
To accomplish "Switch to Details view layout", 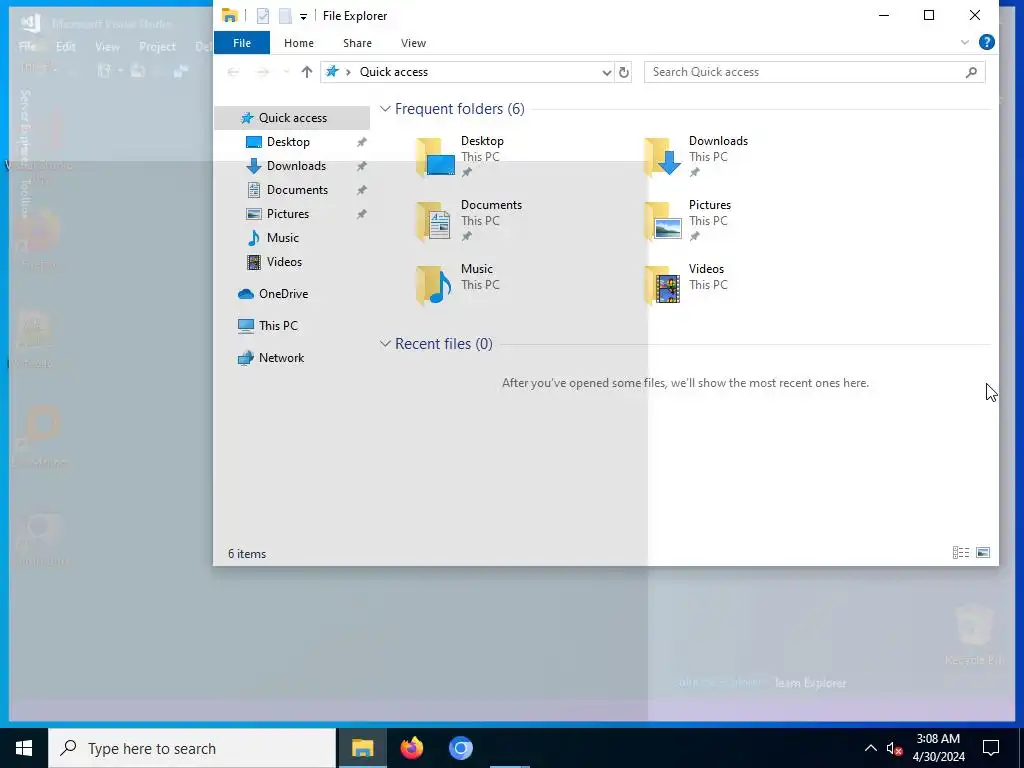I will point(961,553).
